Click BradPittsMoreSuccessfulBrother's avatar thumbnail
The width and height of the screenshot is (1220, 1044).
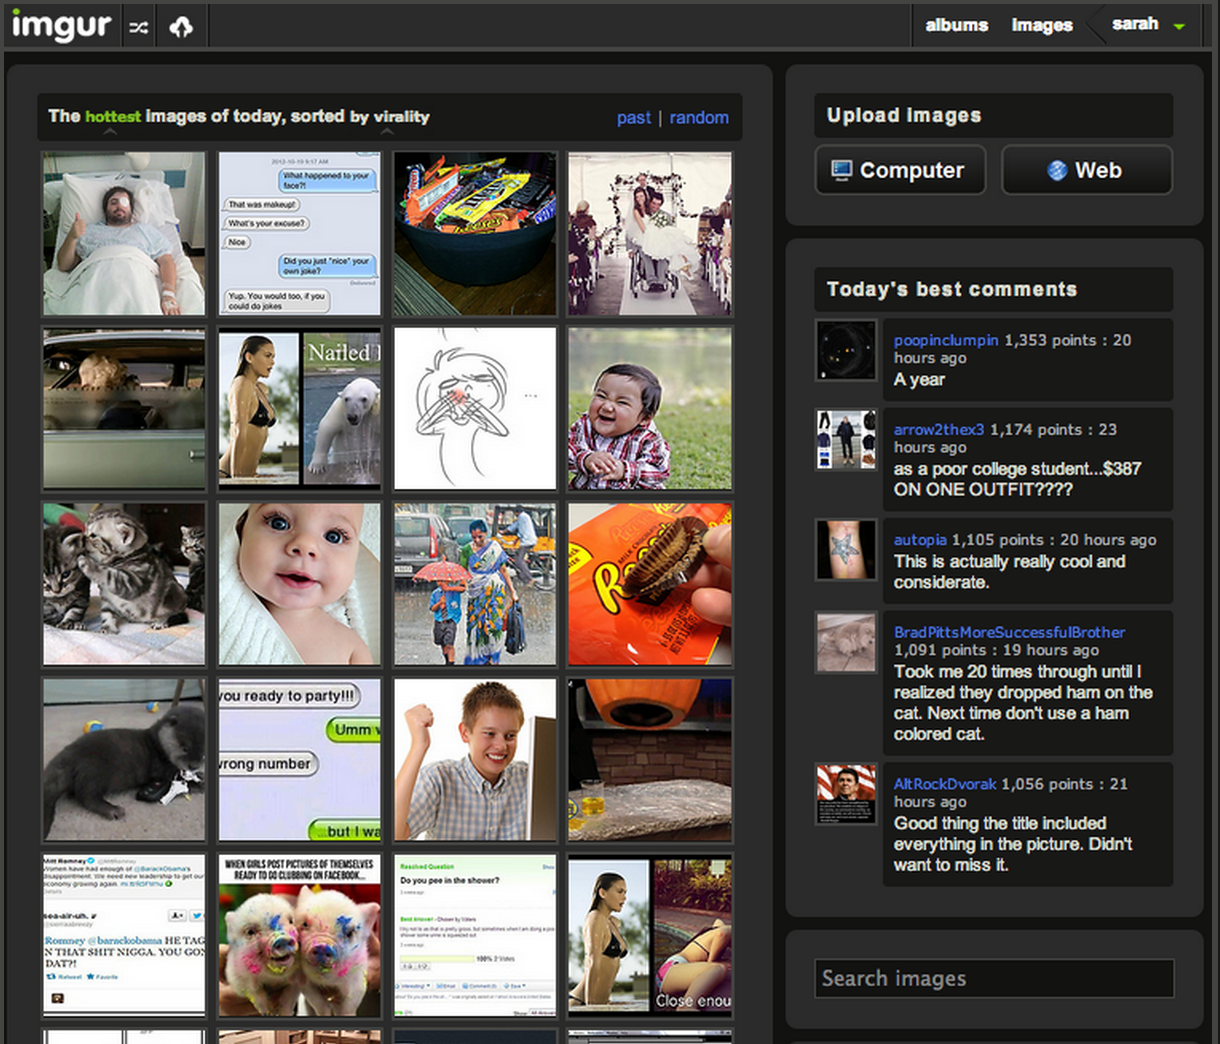[846, 642]
